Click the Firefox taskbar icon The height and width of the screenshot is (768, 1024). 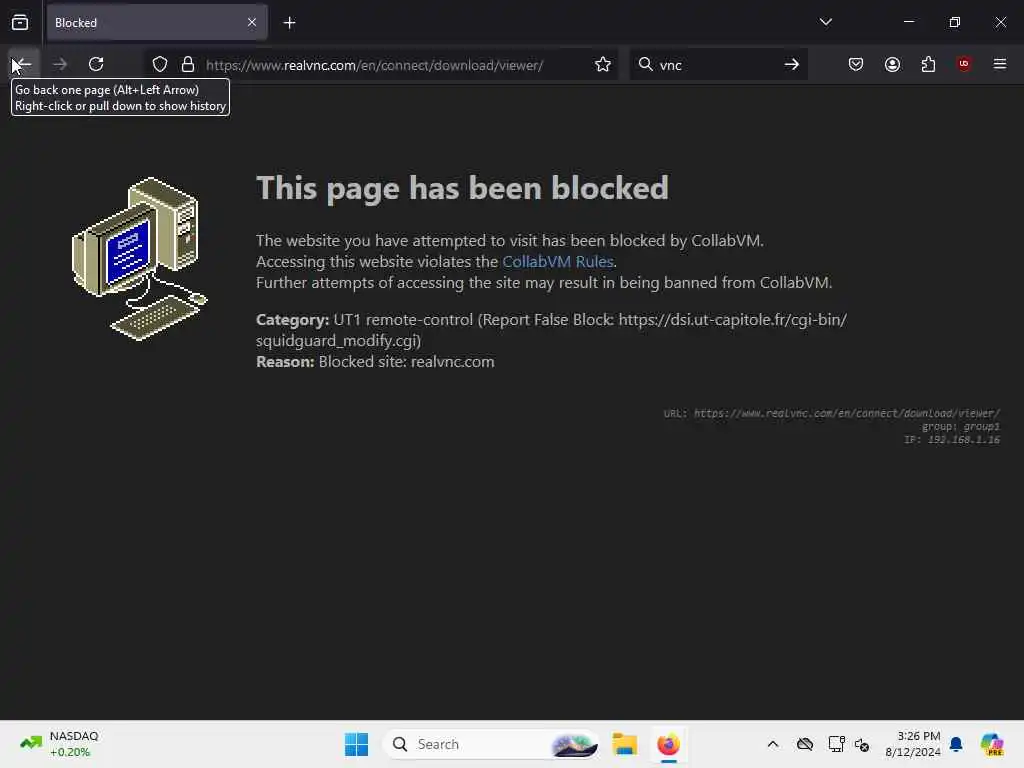(668, 744)
